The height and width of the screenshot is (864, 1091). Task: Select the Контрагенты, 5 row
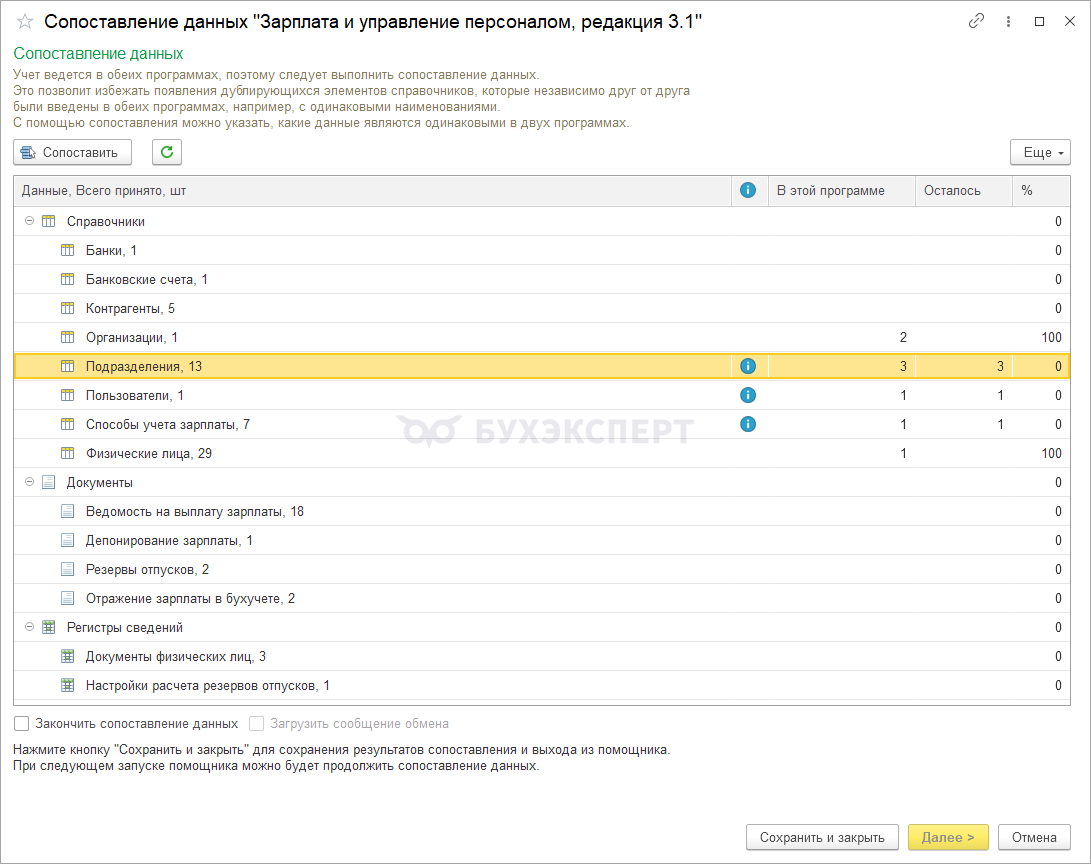pyautogui.click(x=541, y=308)
